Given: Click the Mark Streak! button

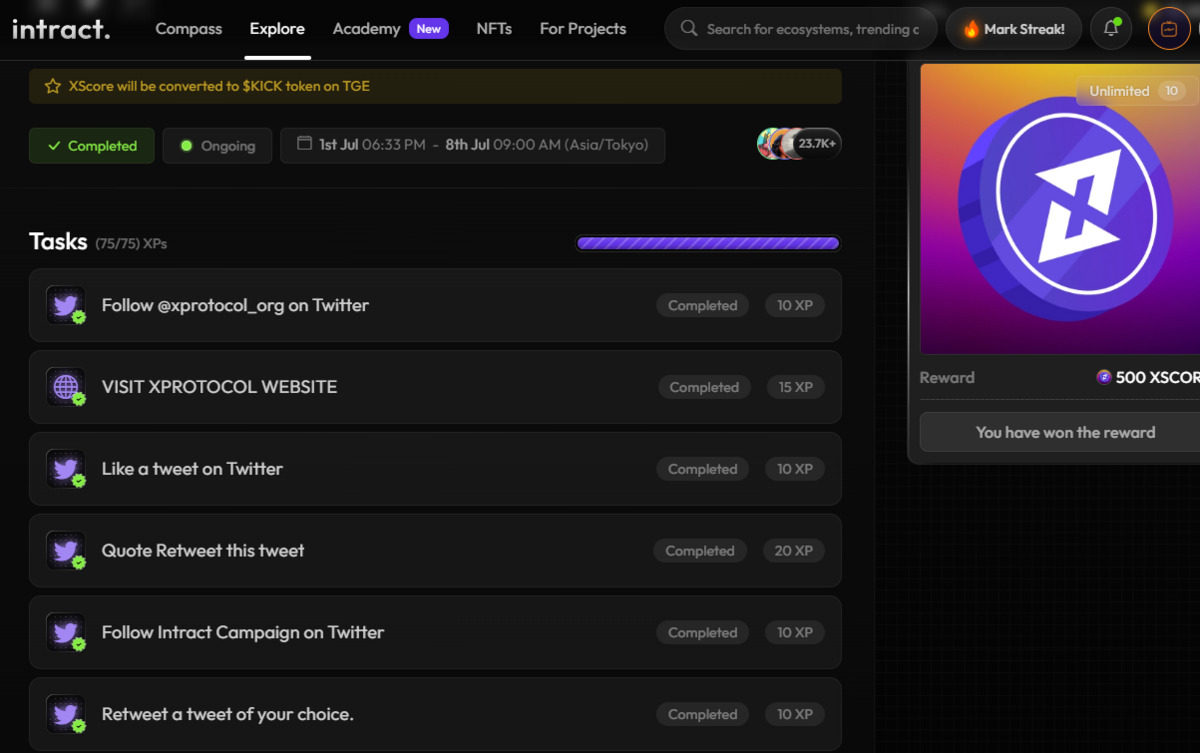Looking at the screenshot, I should point(1013,29).
